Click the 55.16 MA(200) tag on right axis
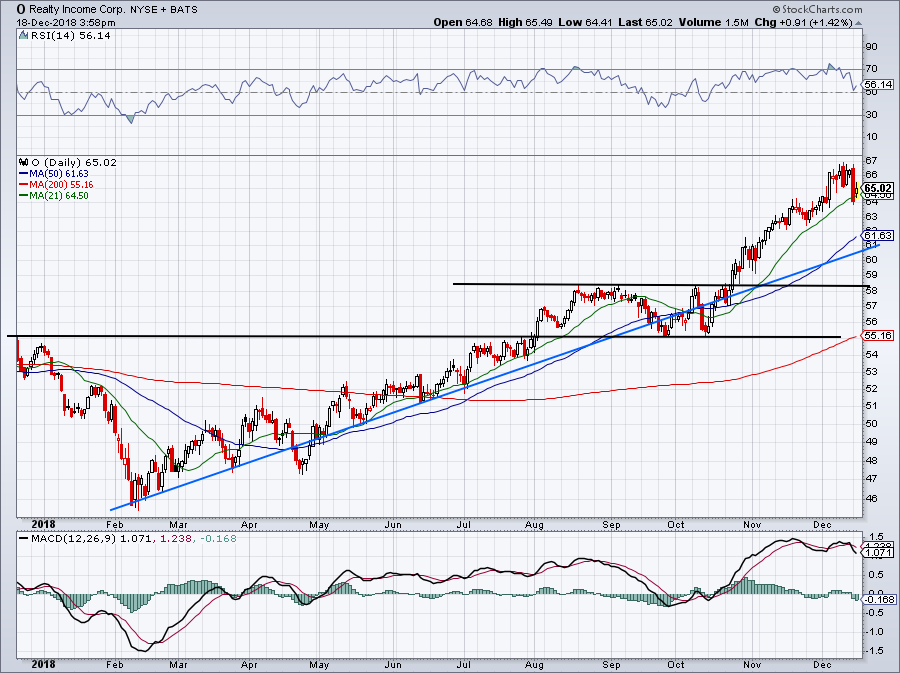This screenshot has width=900, height=673. pyautogui.click(x=879, y=335)
